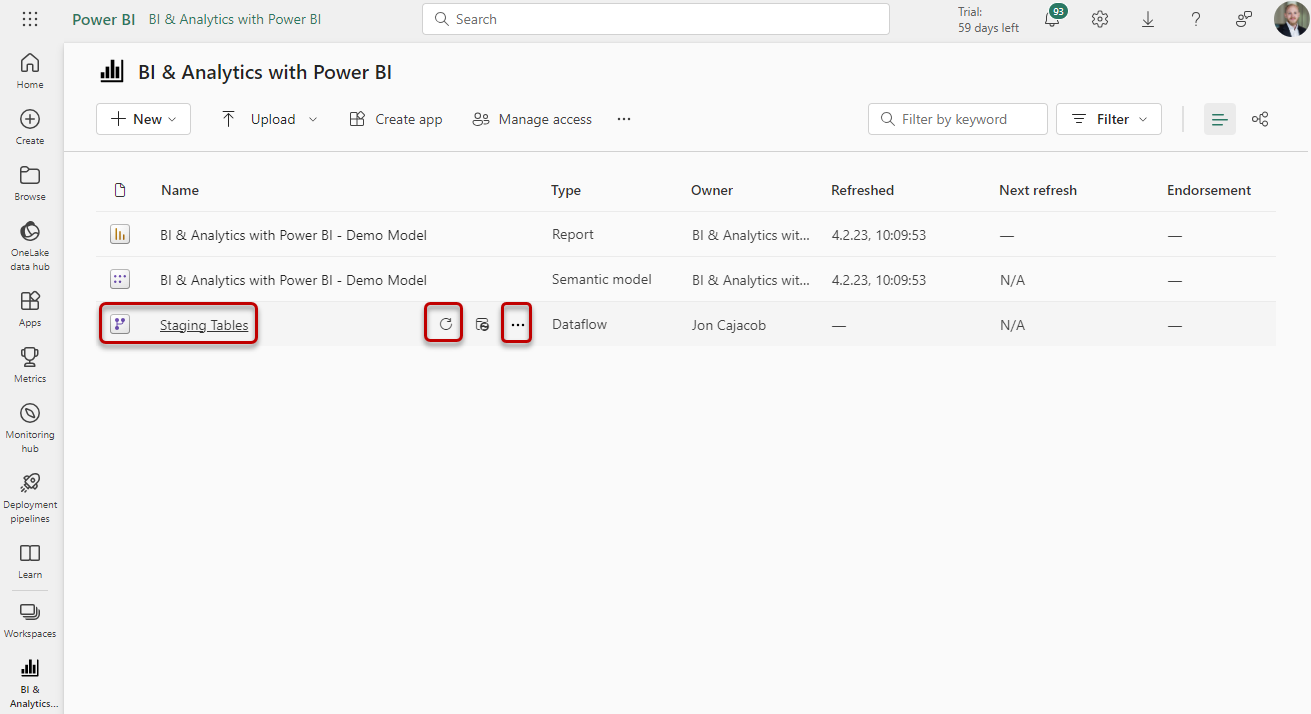This screenshot has height=714, width=1311.
Task: Click owner Jon Cajacob cell
Action: click(x=729, y=325)
